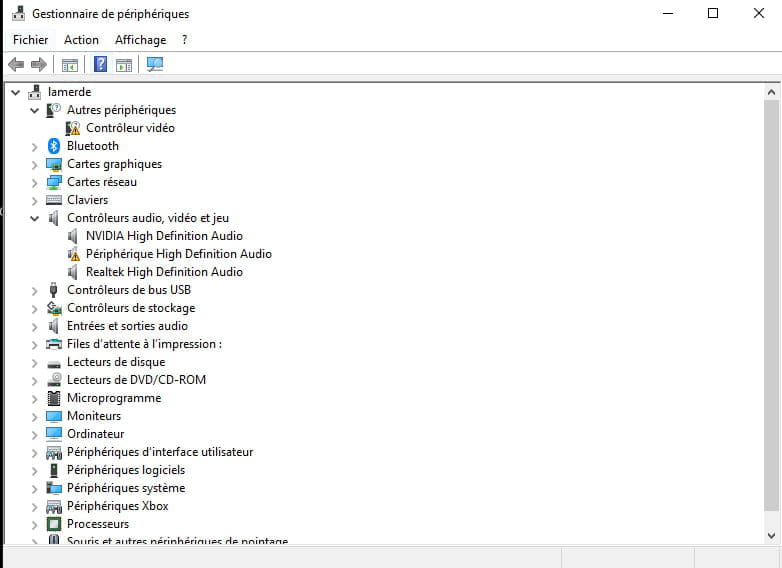Click the Périphérique High Definition Audio warning icon

click(73, 254)
